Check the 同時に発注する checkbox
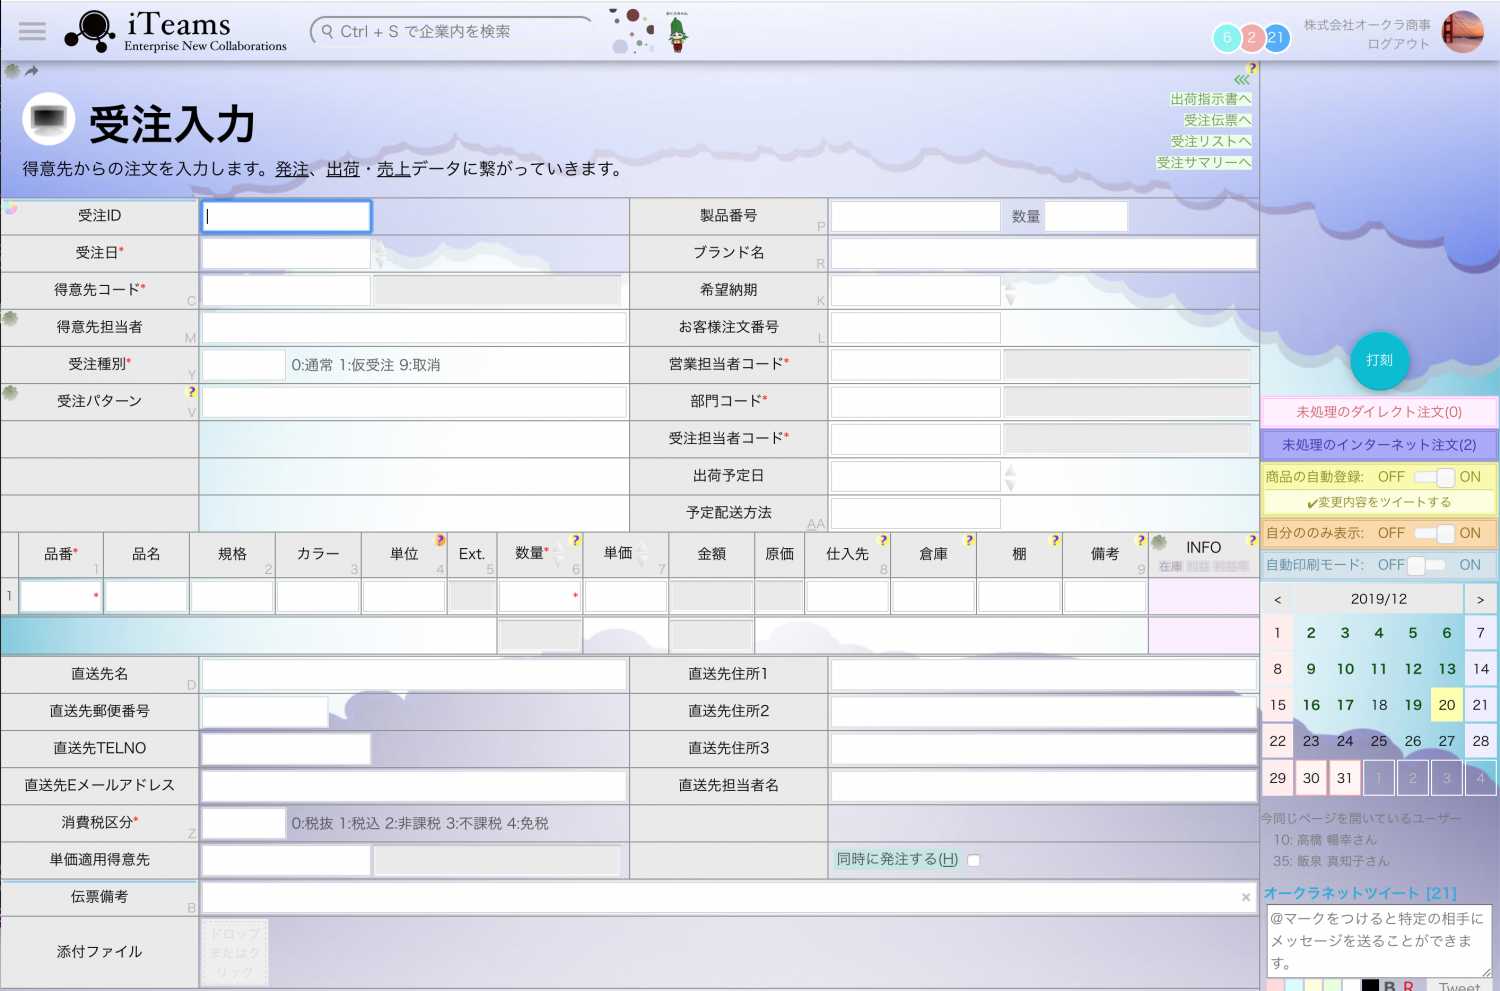Screen dimensions: 1500x991 (x=974, y=860)
